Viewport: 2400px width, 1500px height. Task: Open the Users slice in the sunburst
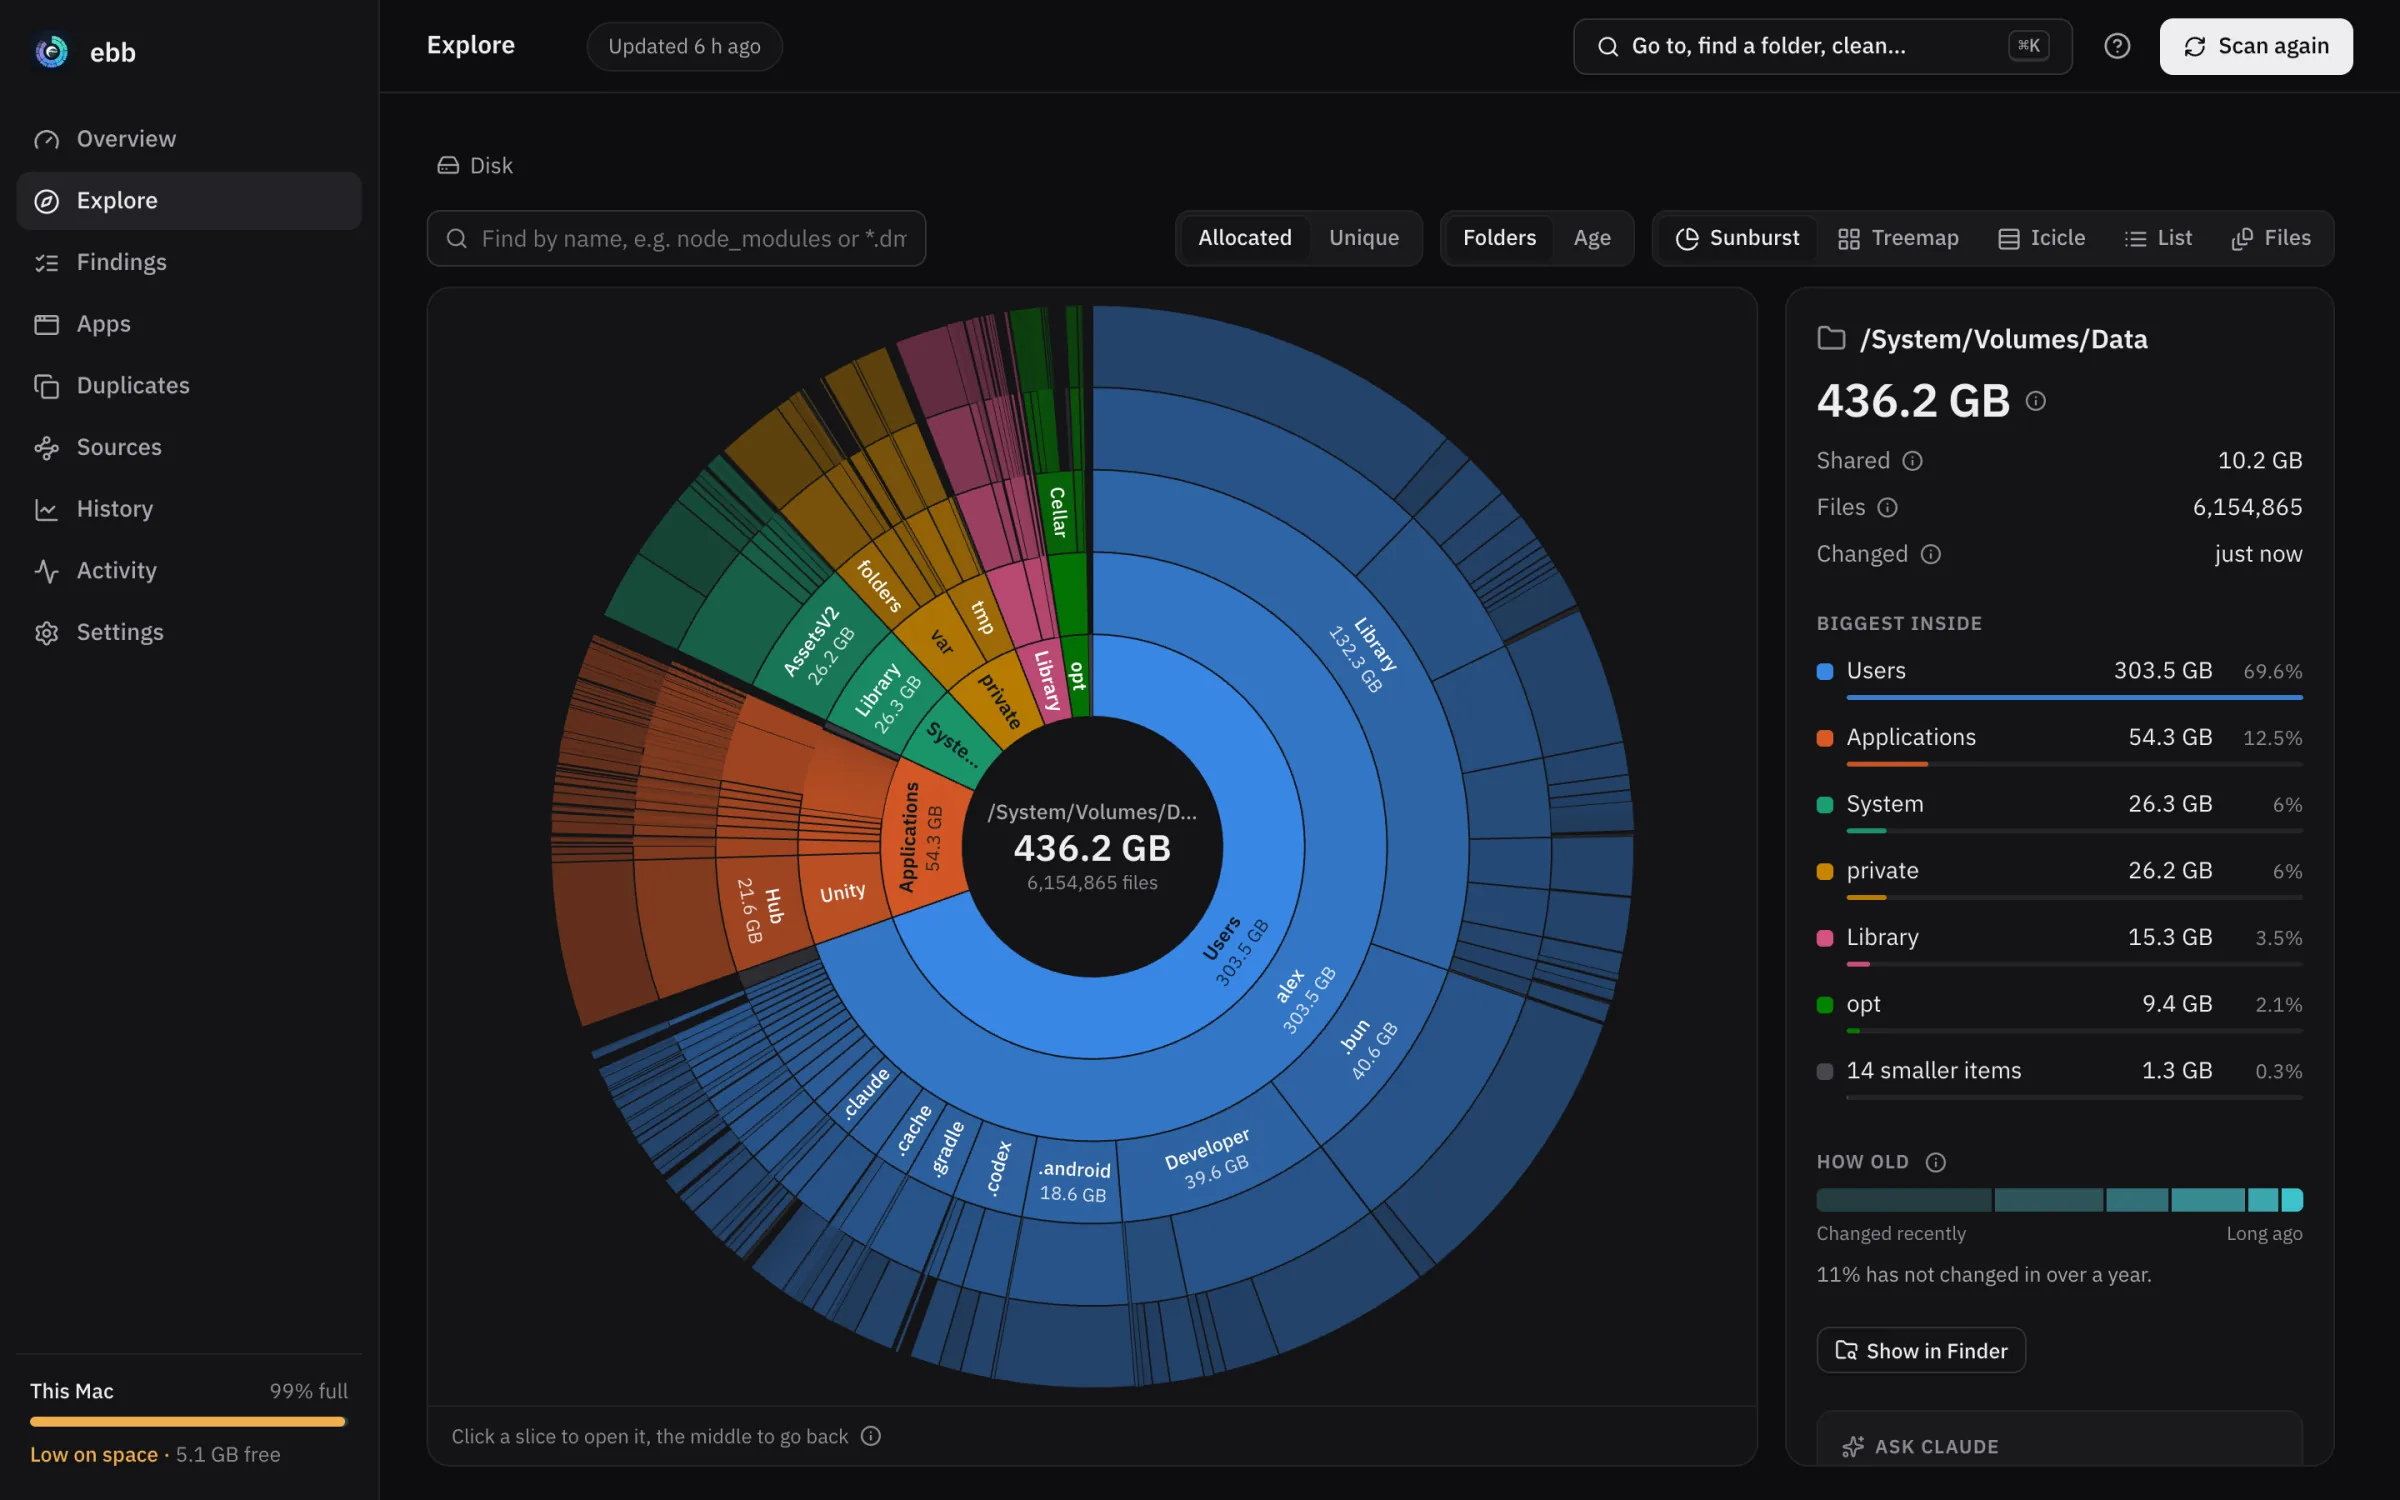(1235, 952)
